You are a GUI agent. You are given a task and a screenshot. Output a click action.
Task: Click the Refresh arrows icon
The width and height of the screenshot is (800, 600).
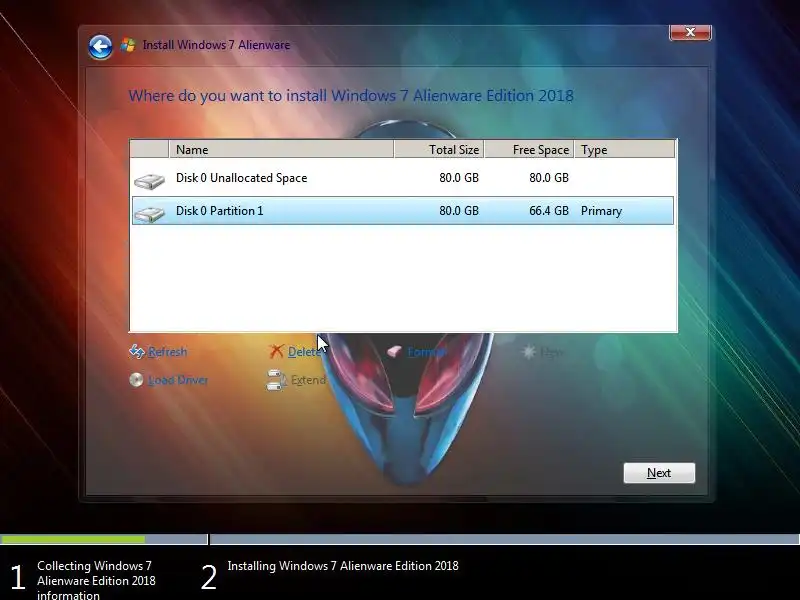coord(137,351)
